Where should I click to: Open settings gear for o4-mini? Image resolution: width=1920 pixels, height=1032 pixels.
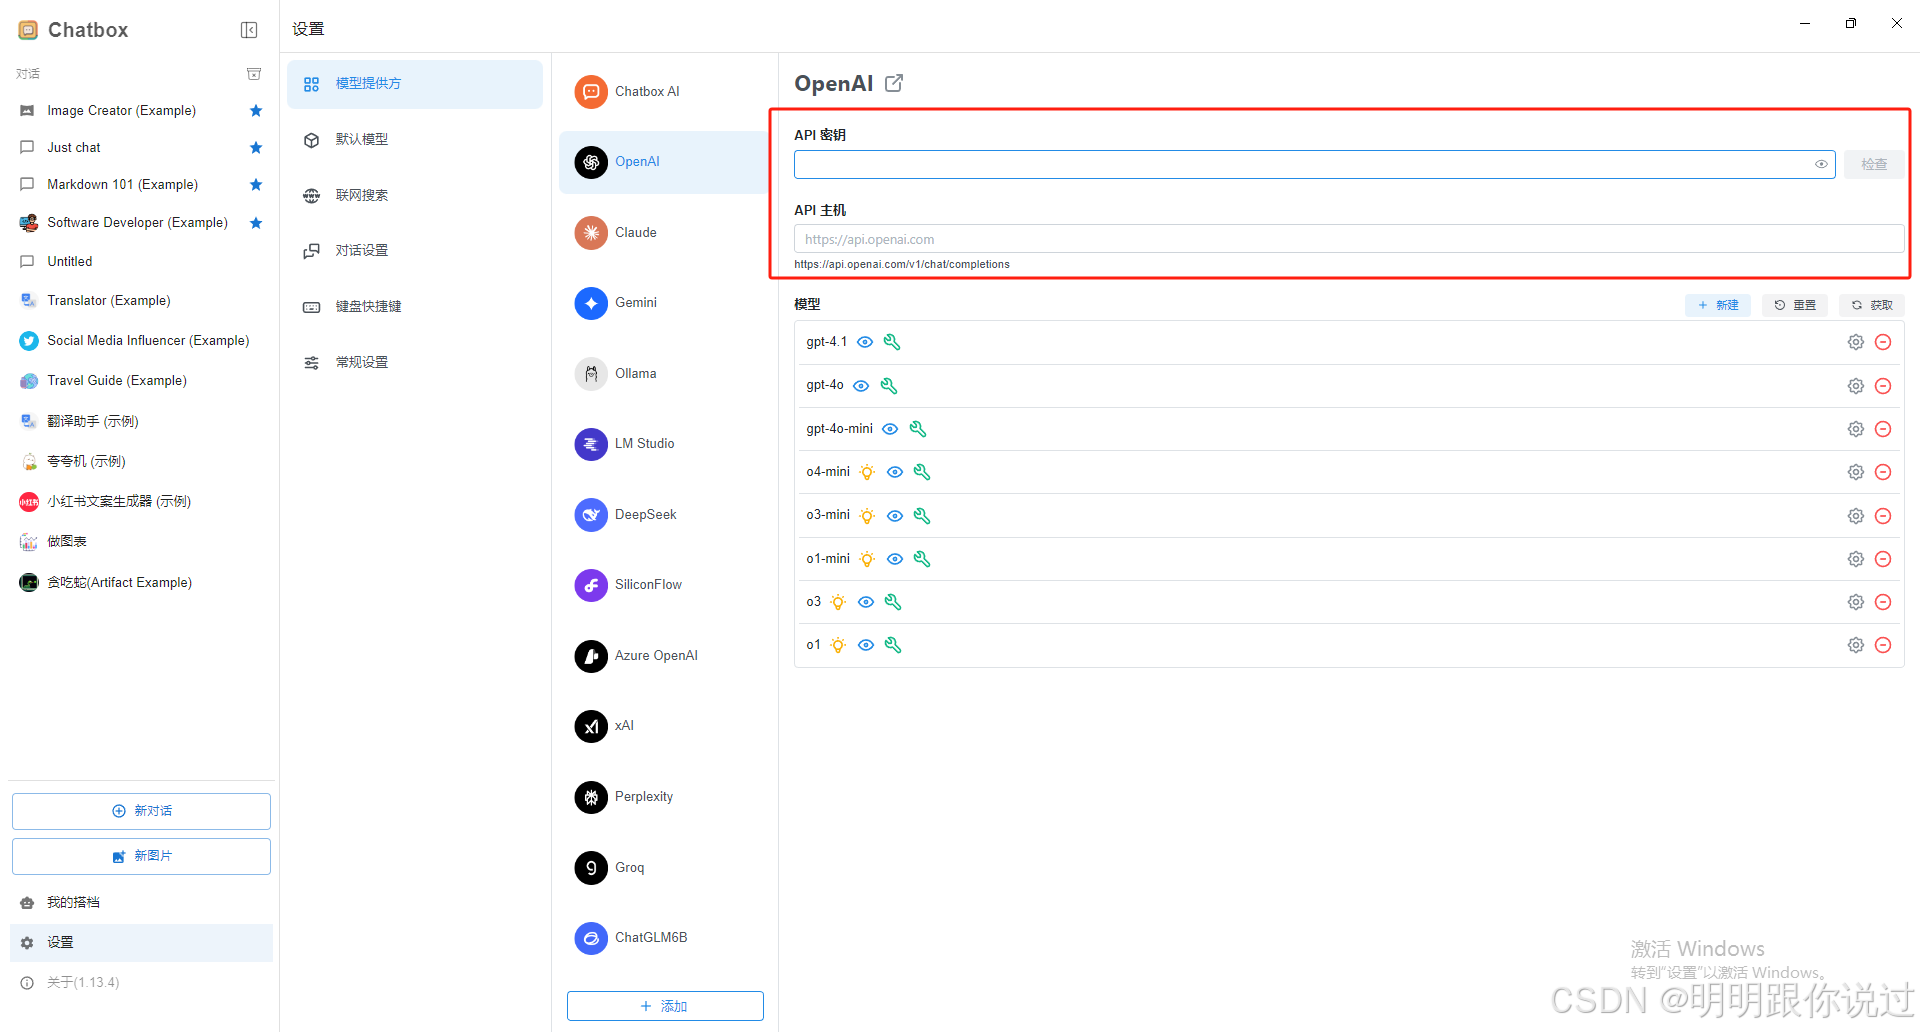1856,472
